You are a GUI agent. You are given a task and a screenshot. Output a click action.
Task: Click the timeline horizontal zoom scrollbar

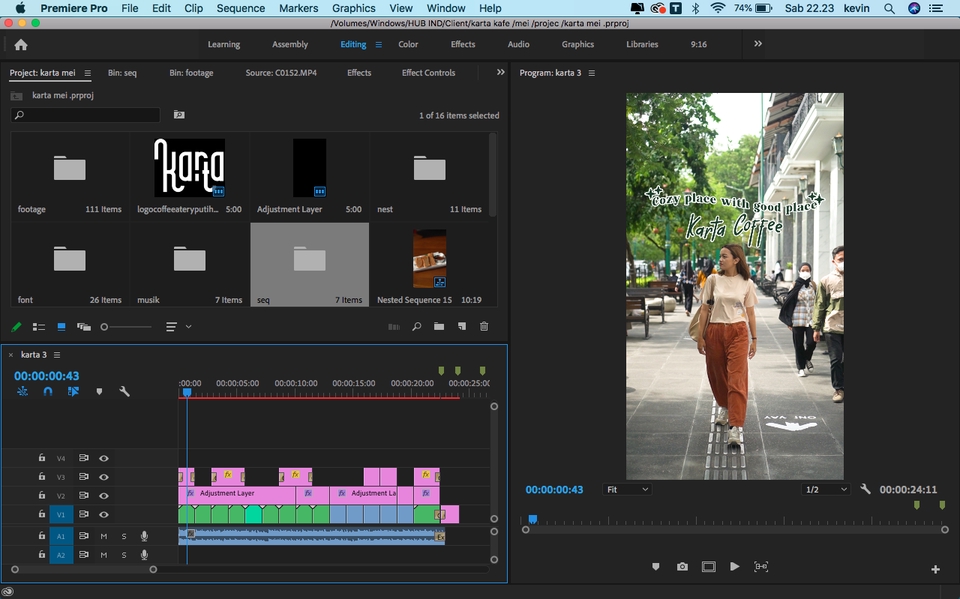(x=84, y=570)
